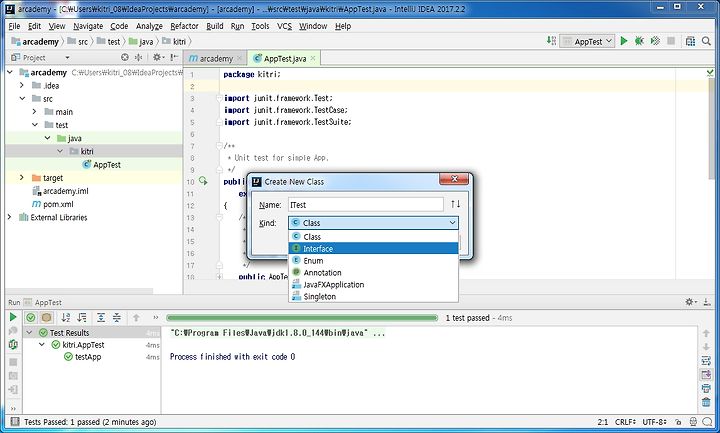
Task: Click the UTF-8 encoding selector
Action: [x=654, y=422]
